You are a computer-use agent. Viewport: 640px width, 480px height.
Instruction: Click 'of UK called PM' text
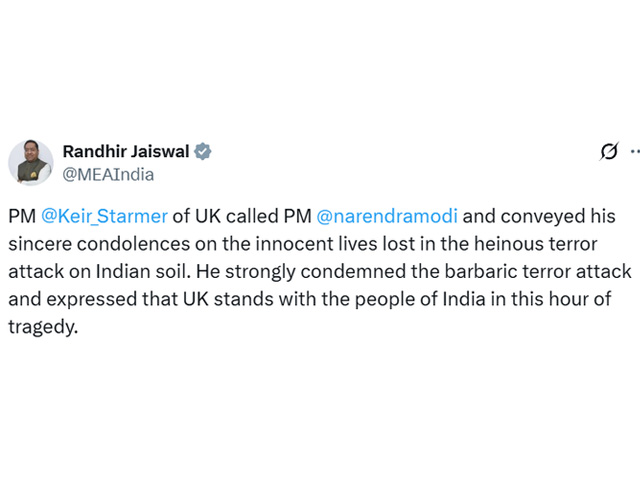click(x=242, y=216)
